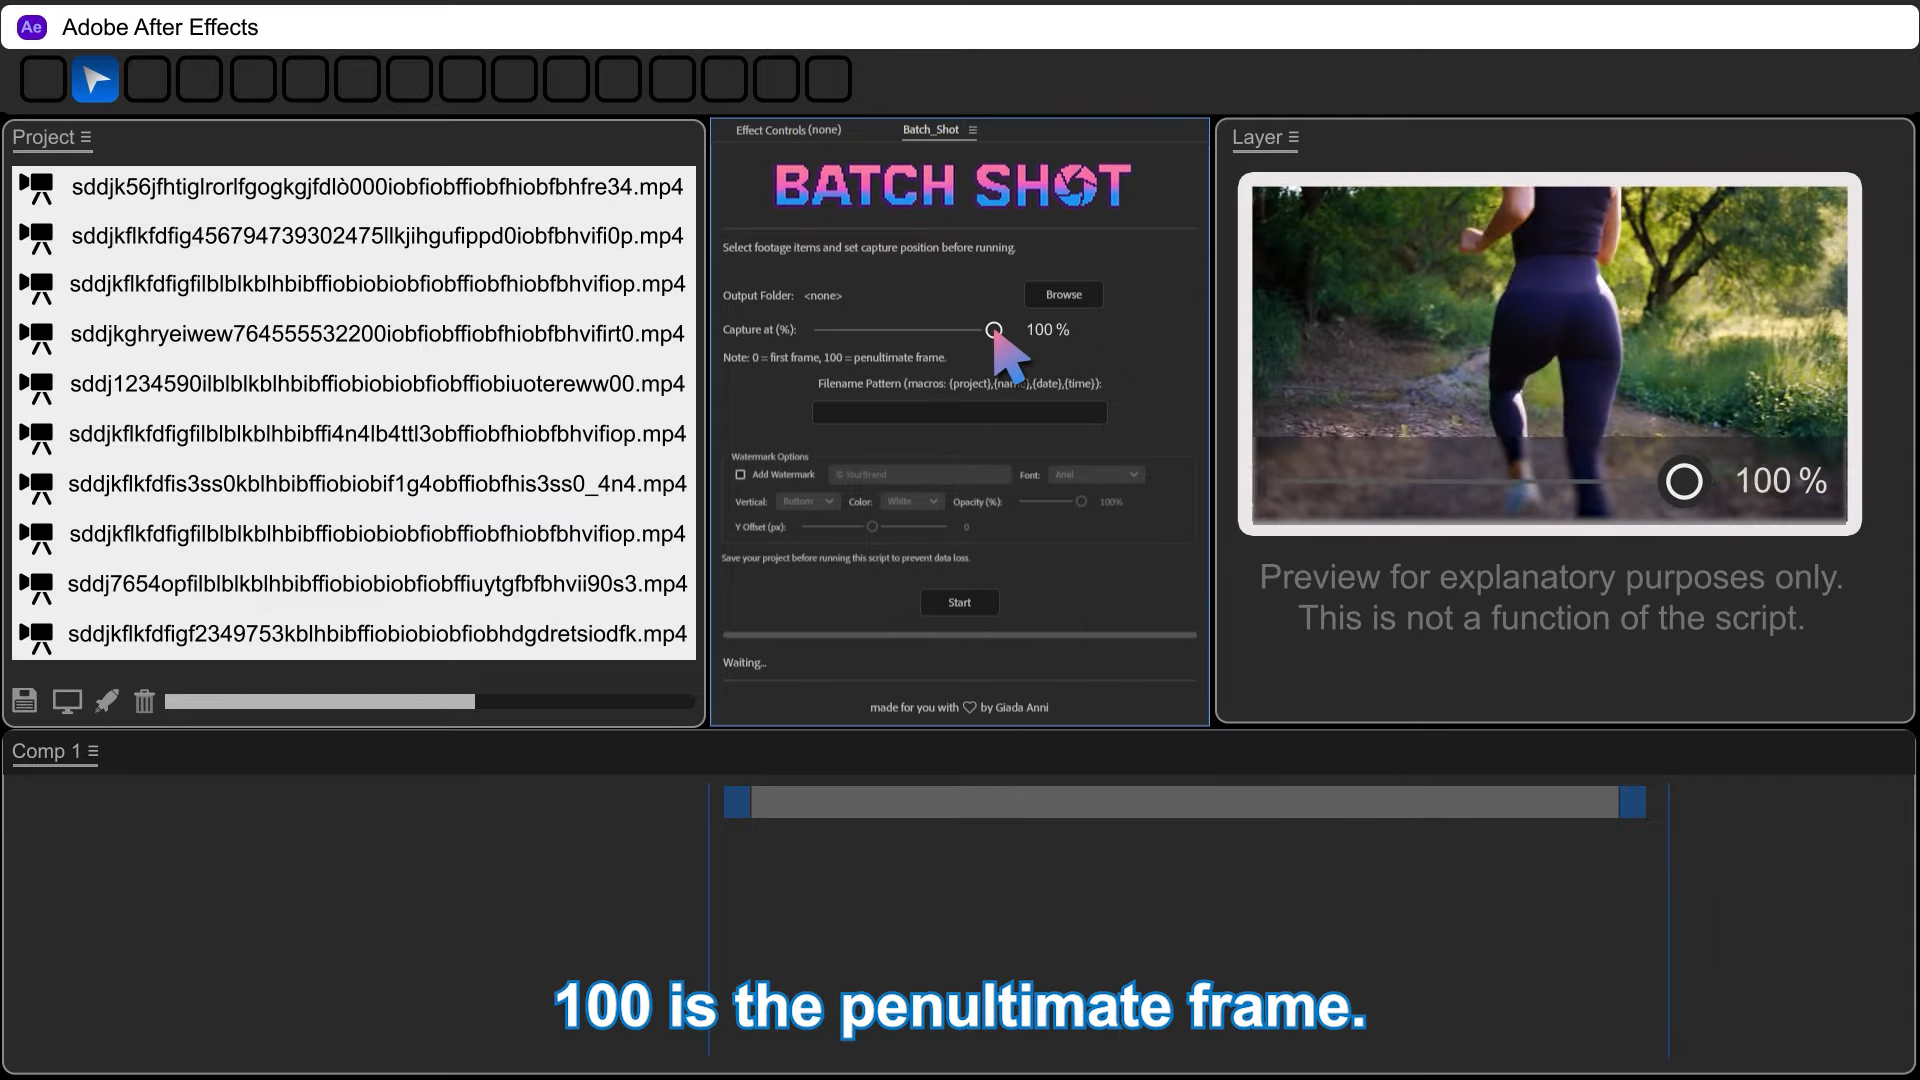This screenshot has height=1080, width=1920.
Task: Switch to Effect Controls tab
Action: pyautogui.click(x=788, y=130)
